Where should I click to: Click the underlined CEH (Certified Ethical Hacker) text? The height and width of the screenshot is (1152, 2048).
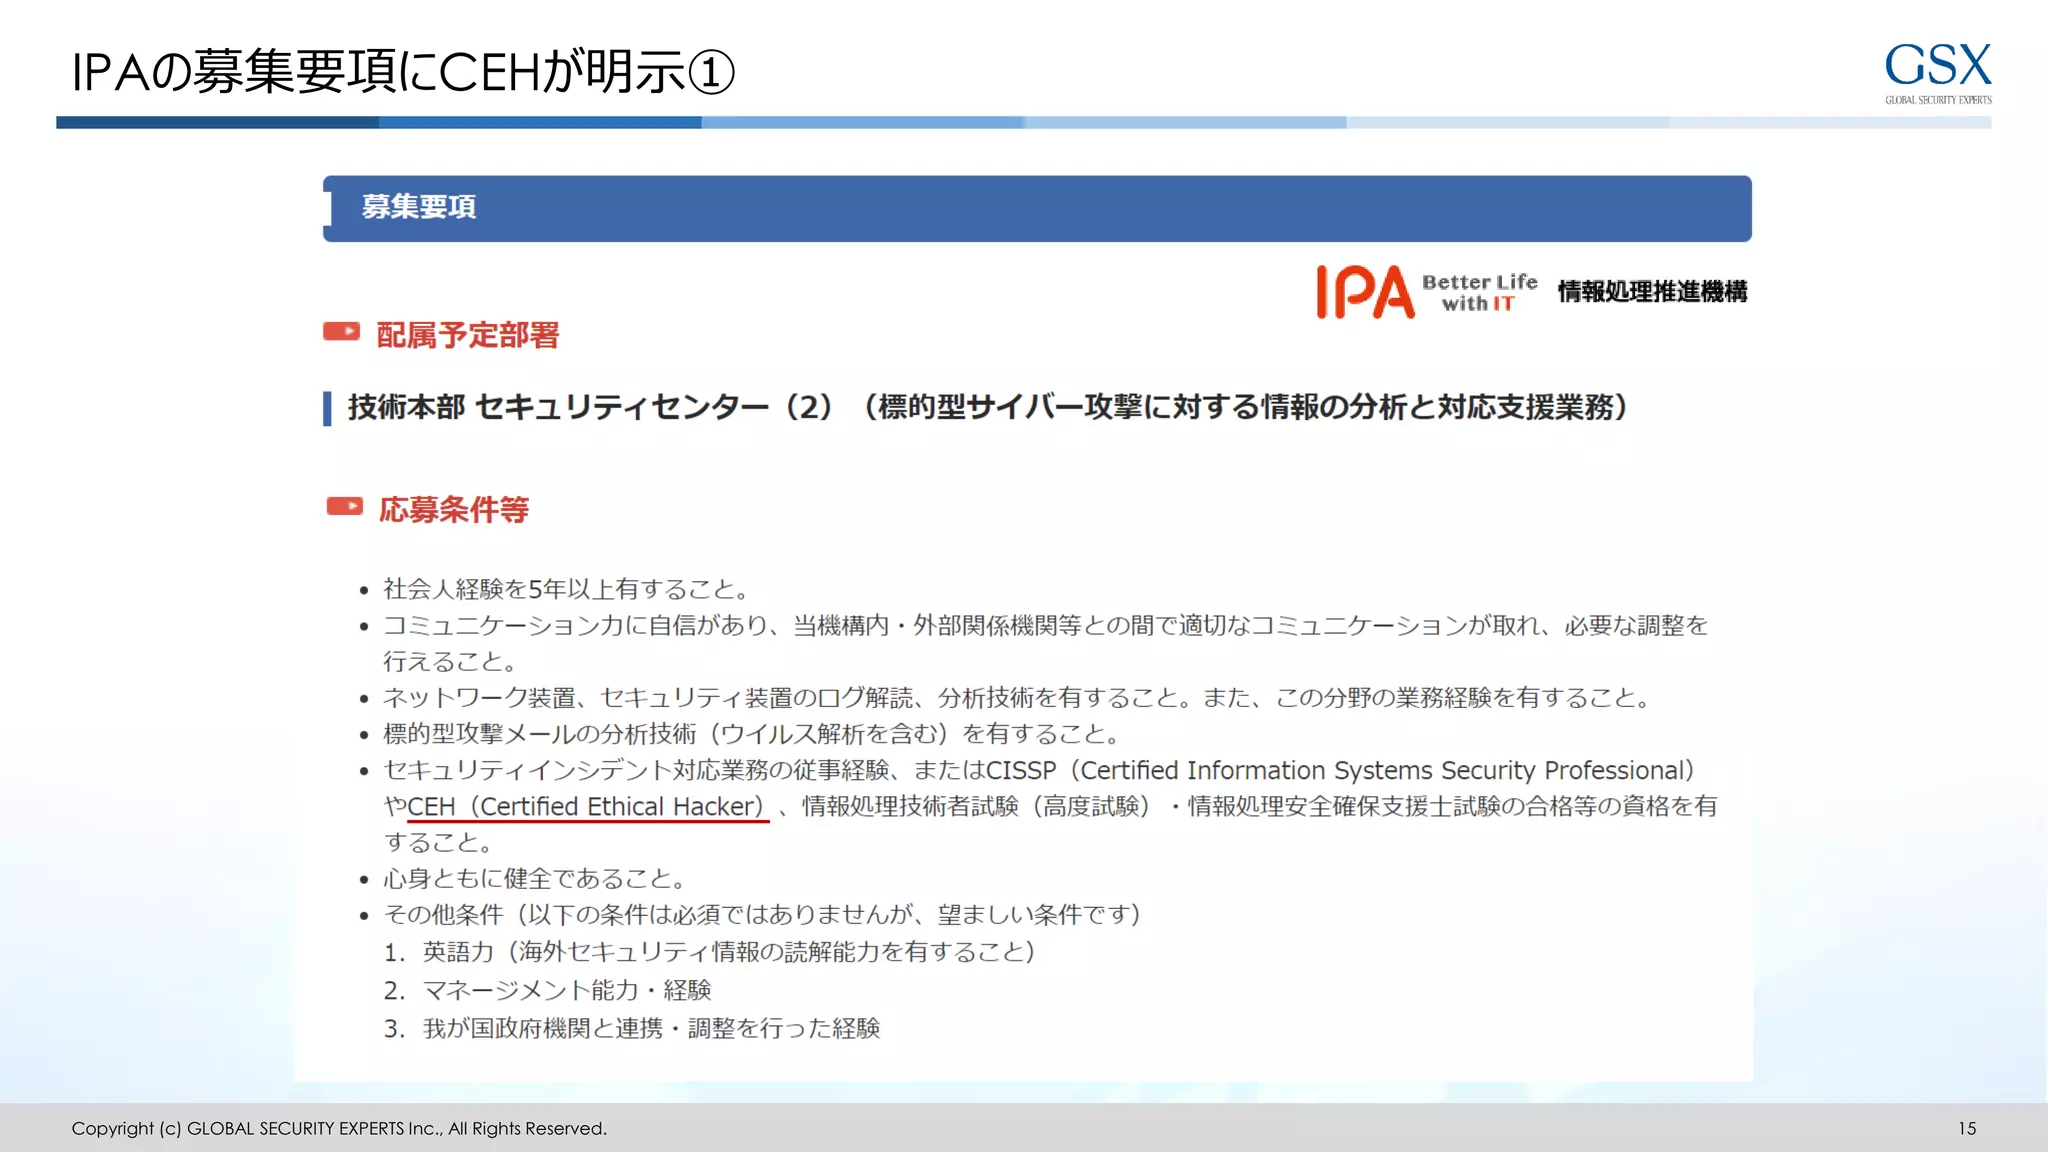(587, 807)
